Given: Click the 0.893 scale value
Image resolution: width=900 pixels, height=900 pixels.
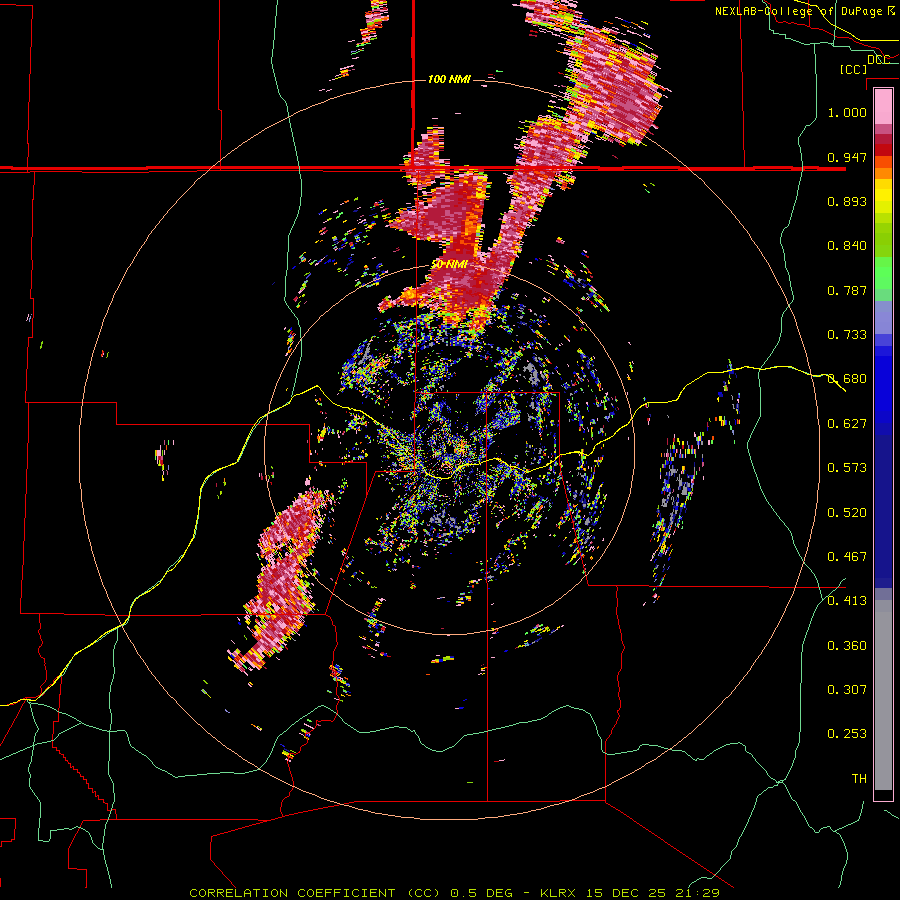Looking at the screenshot, I should 847,201.
